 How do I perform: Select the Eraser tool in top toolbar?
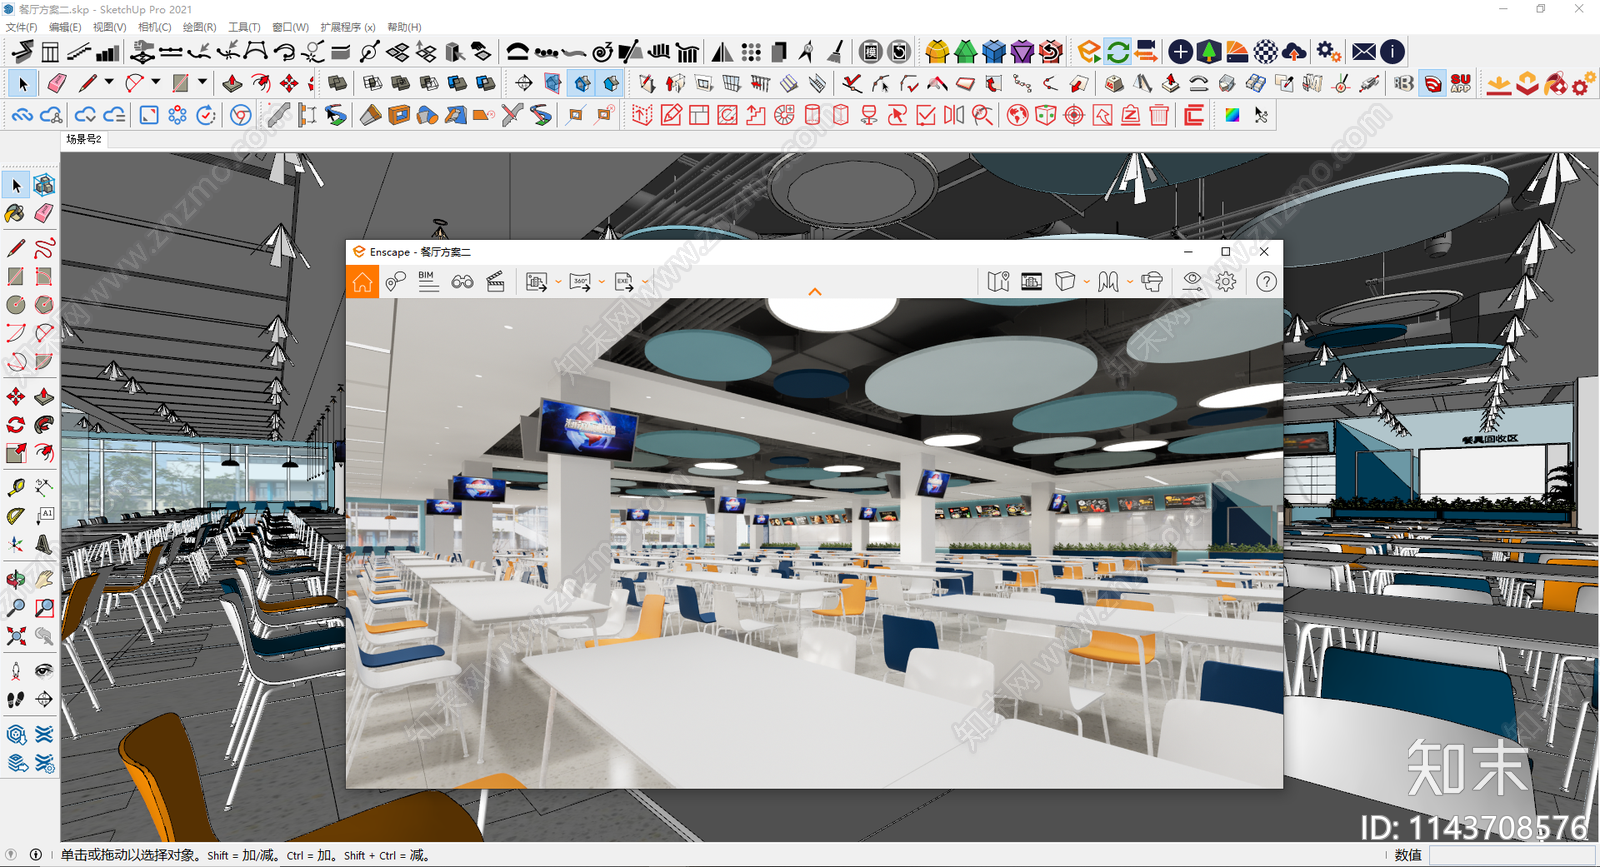pyautogui.click(x=56, y=83)
